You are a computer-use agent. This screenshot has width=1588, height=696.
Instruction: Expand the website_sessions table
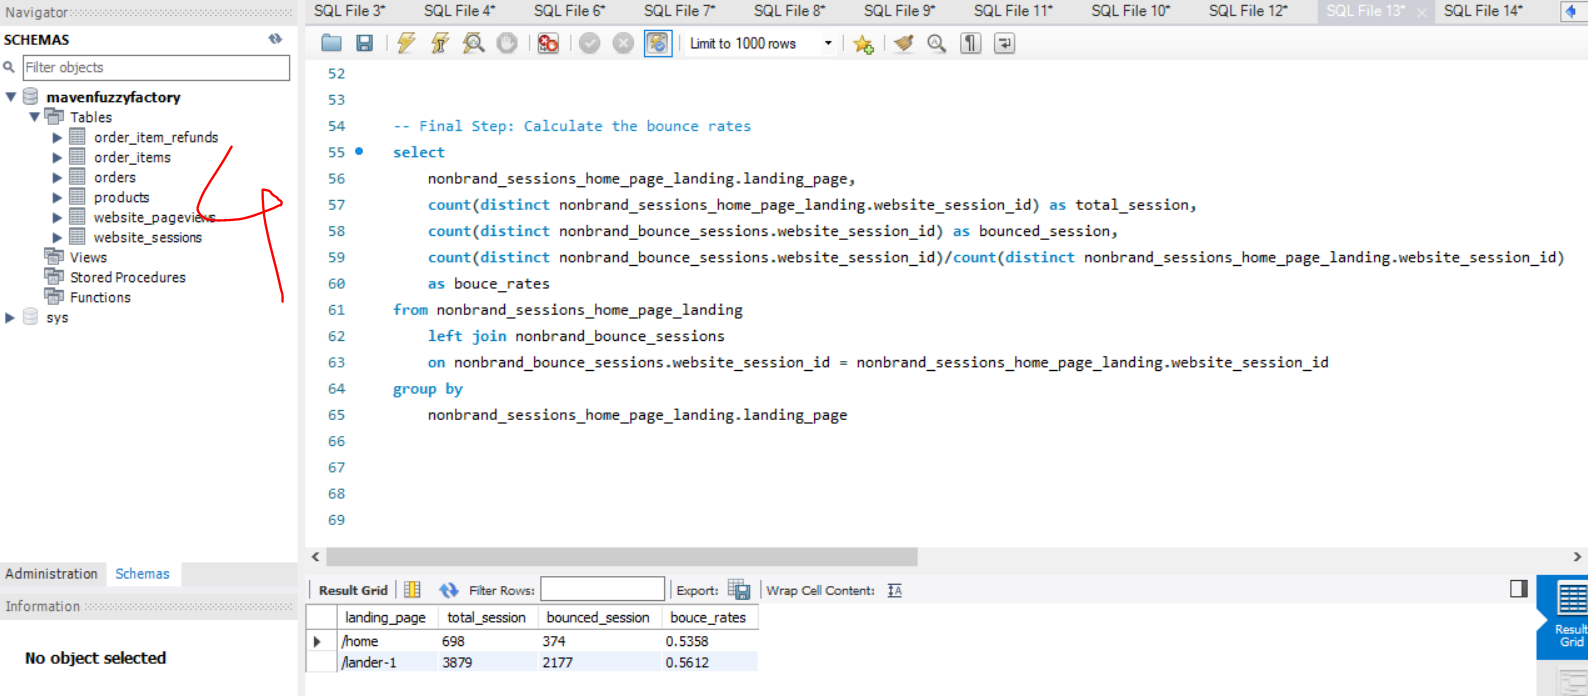(57, 237)
